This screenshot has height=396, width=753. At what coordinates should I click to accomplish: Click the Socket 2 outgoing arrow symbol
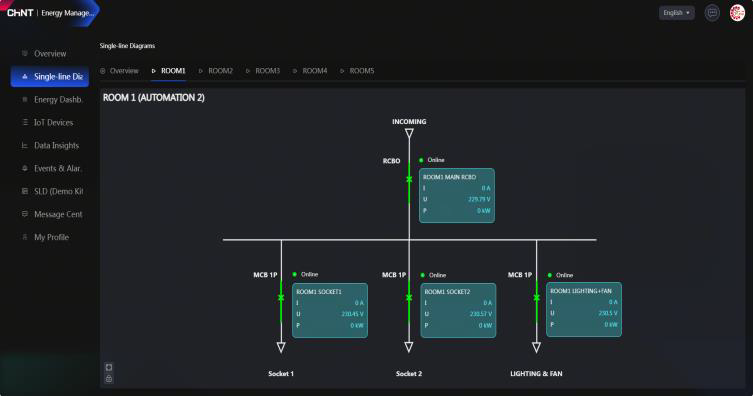point(409,347)
